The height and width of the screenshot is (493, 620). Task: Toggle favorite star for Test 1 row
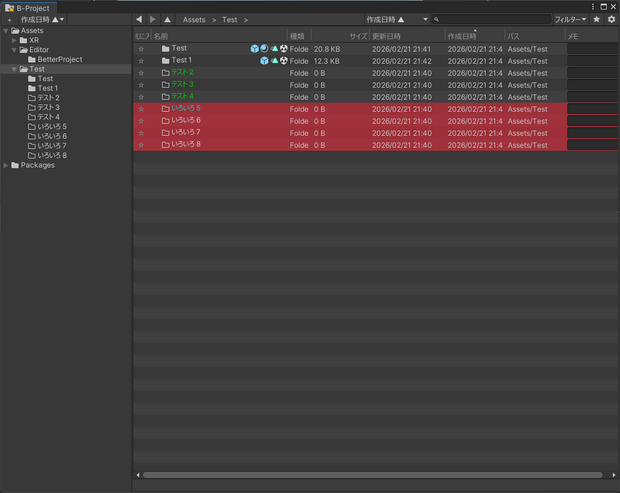141,61
